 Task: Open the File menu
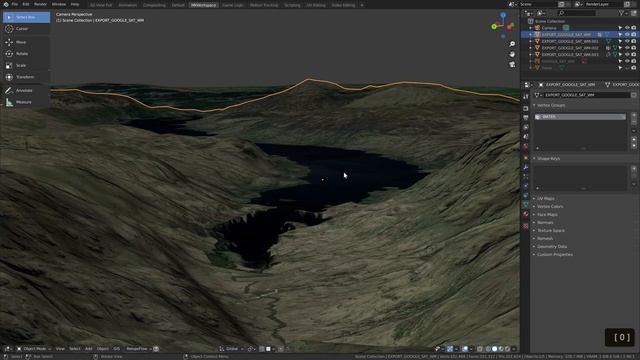(15, 4)
